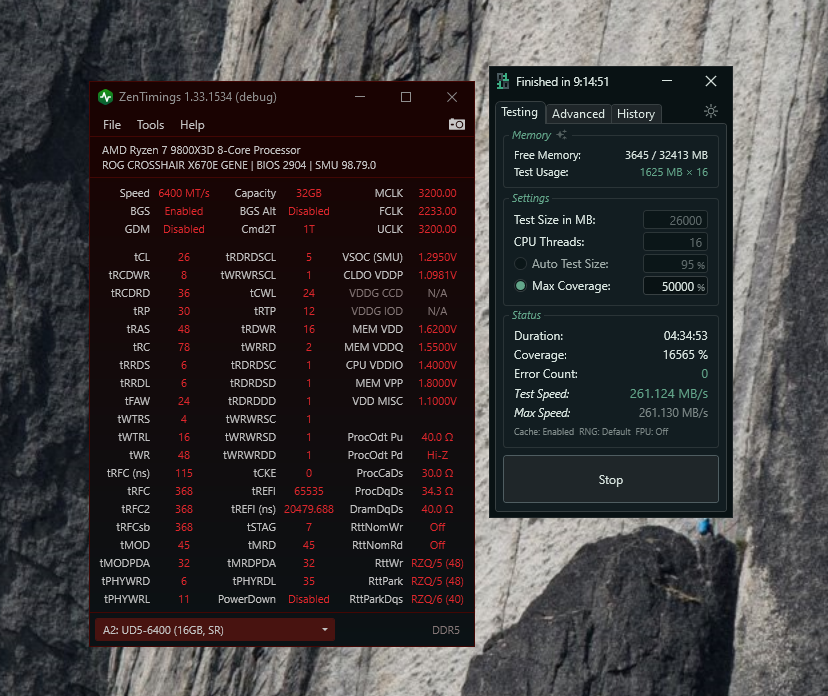Click the Free Memory value 3645 / 32413 MB
Viewport: 828px width, 696px height.
666,155
